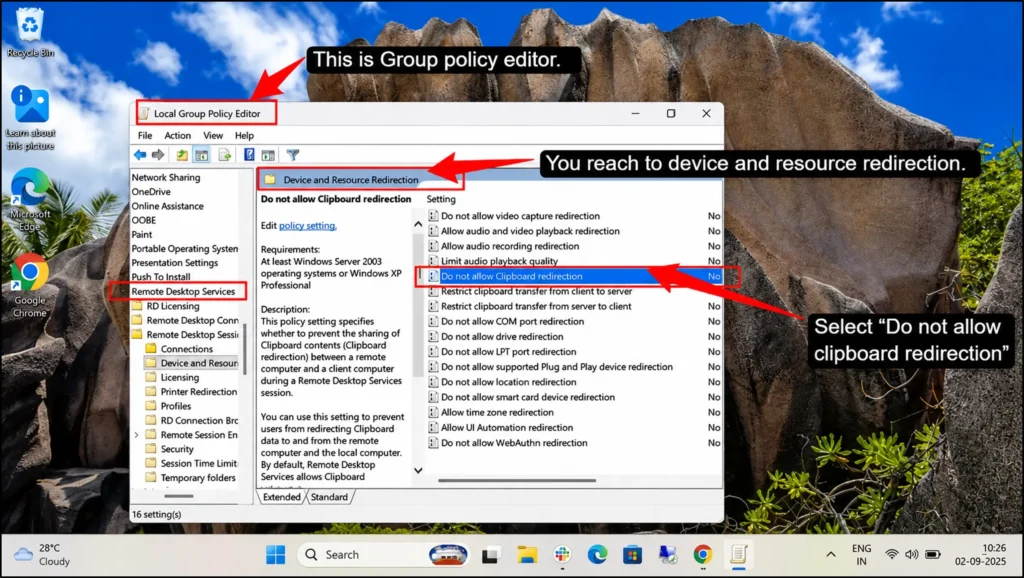
Task: Click the description pane's scroll down arrow
Action: (x=418, y=470)
